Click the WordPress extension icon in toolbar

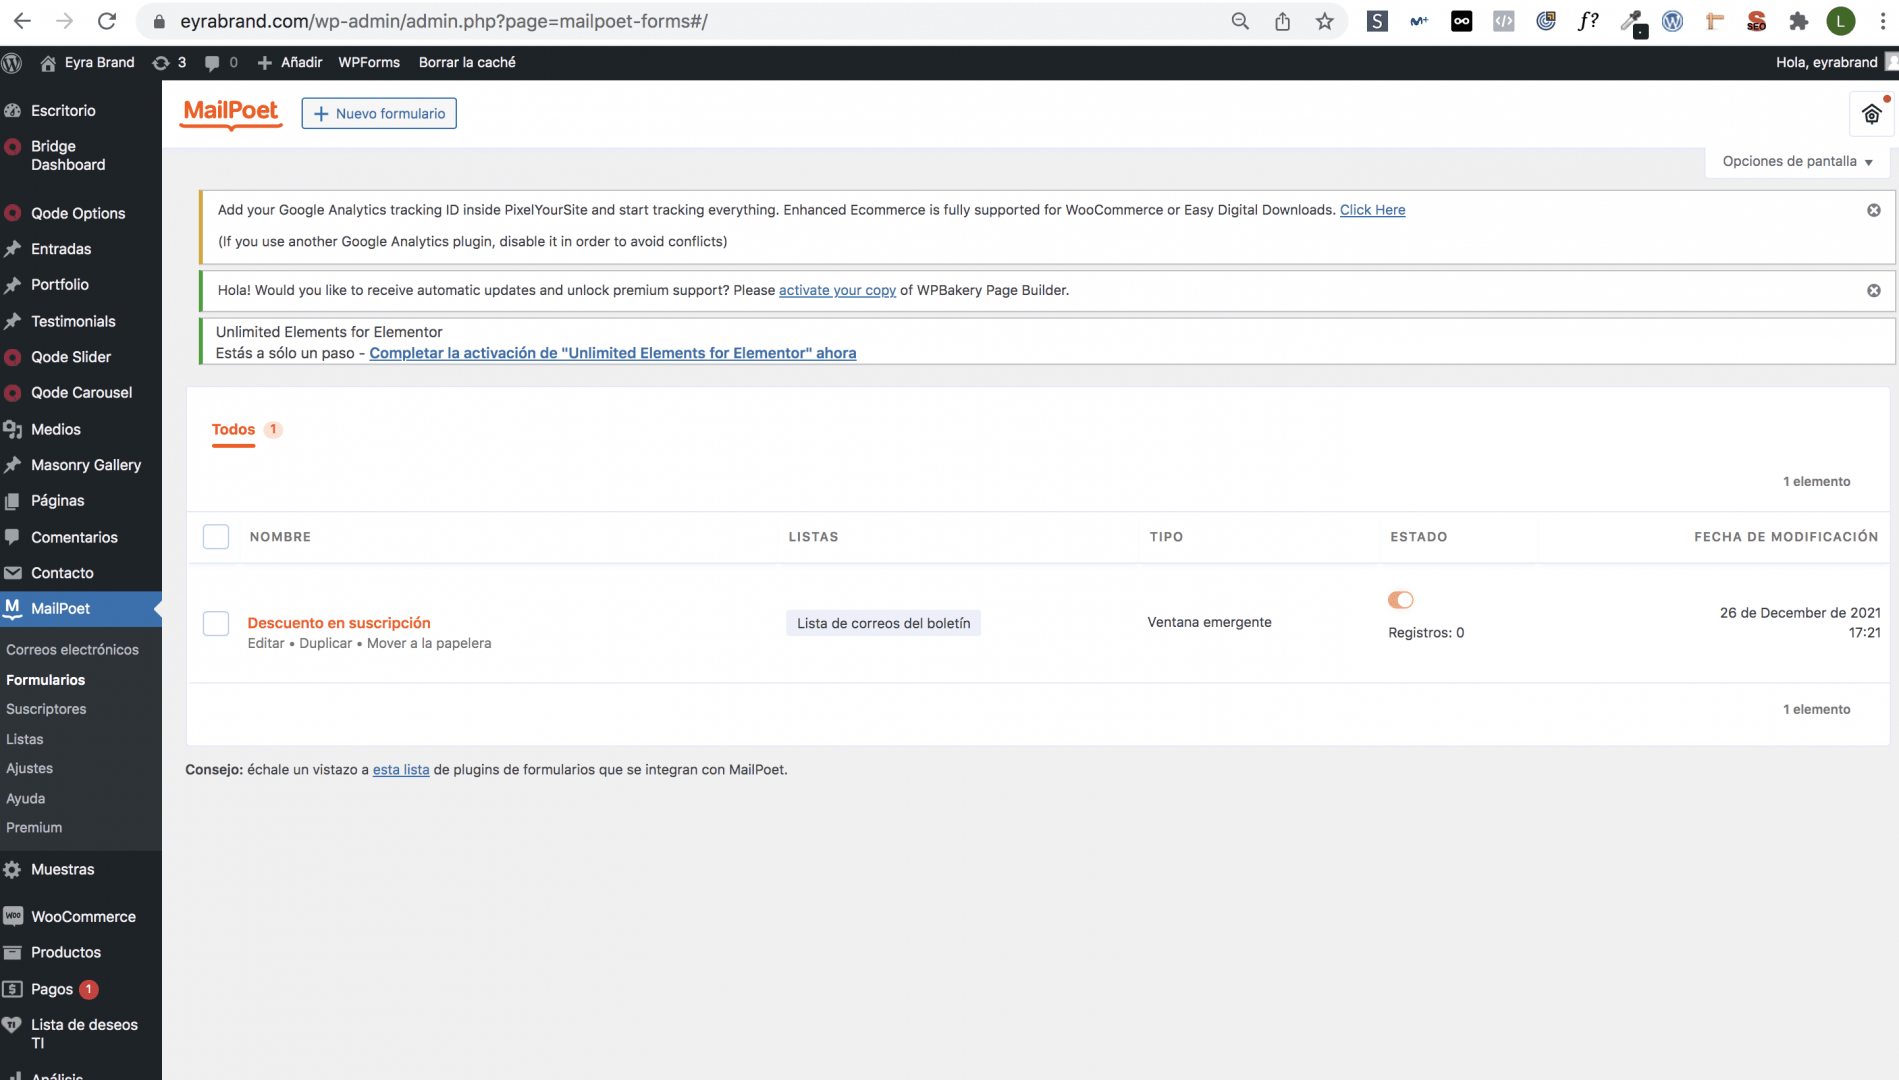tap(1673, 21)
